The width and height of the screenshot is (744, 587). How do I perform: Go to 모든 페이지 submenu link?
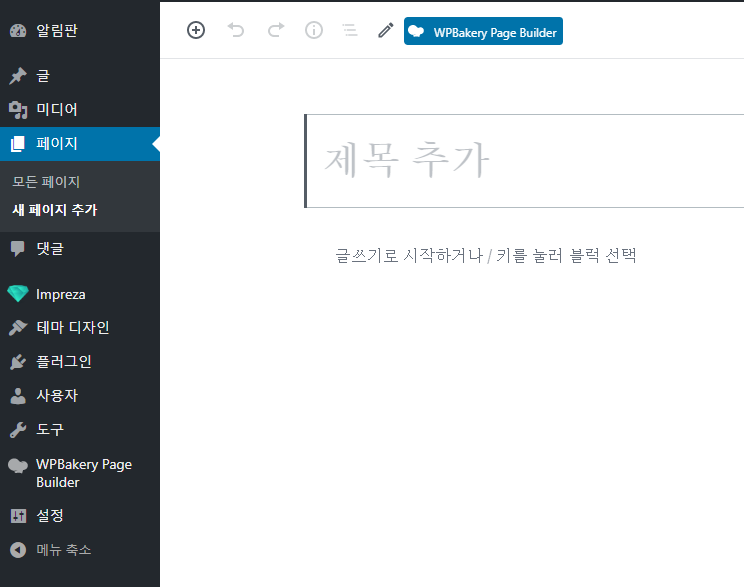pos(46,182)
